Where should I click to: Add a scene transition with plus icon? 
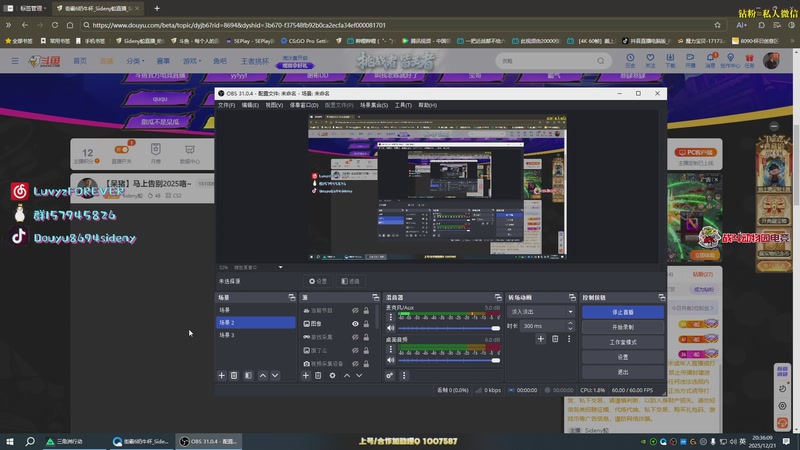540,339
